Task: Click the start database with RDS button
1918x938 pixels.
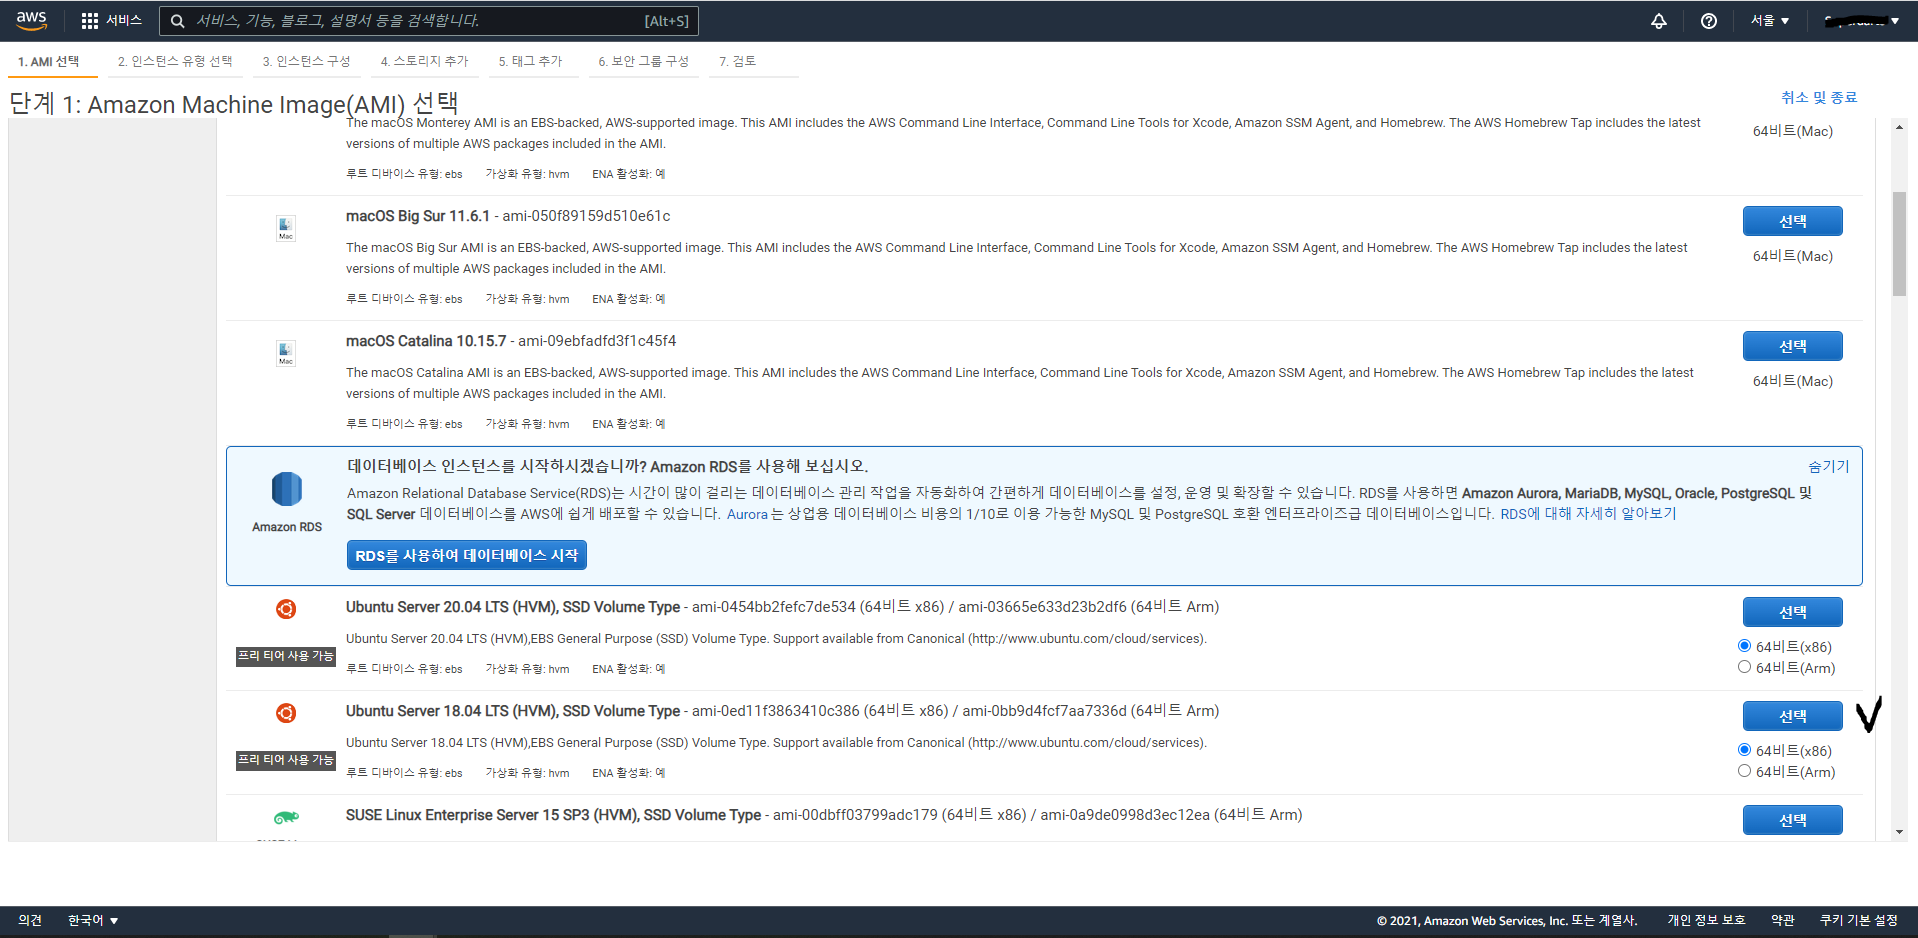Action: tap(467, 555)
